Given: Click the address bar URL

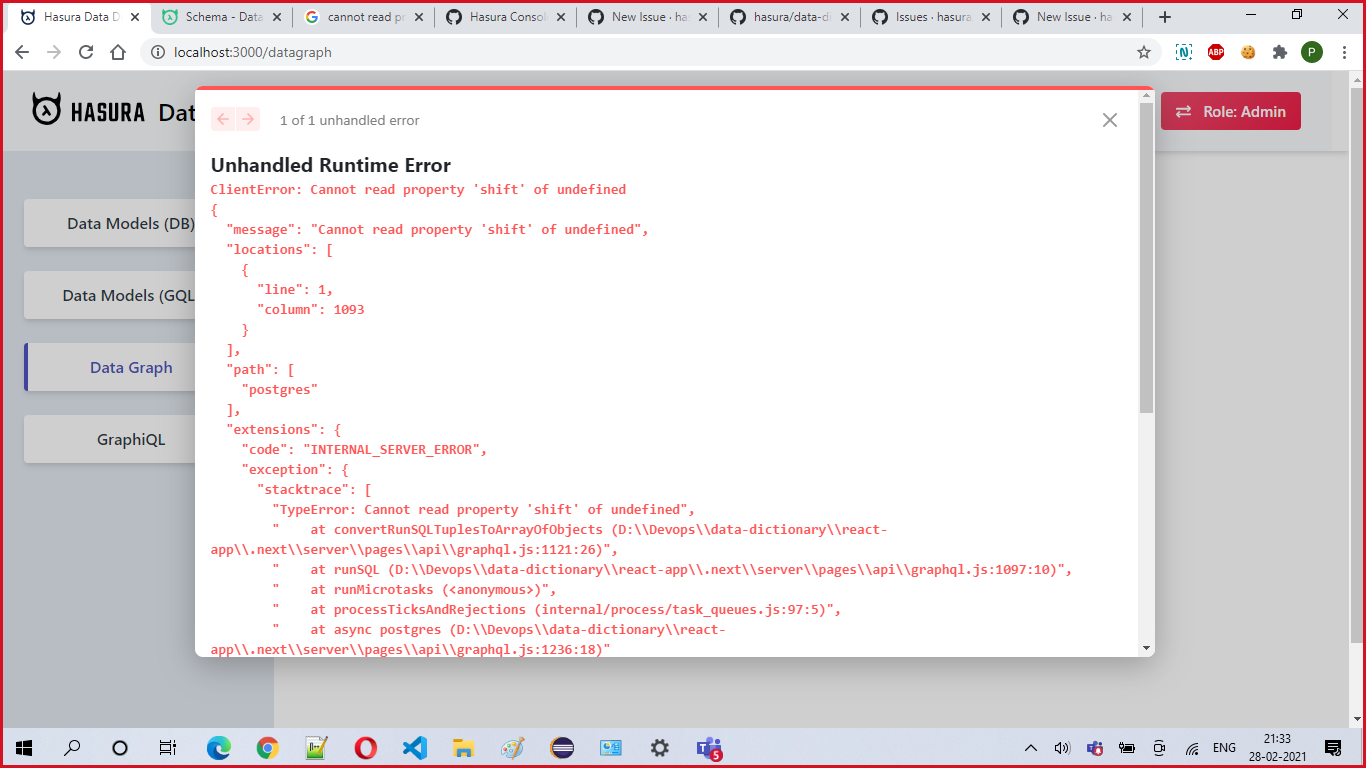Looking at the screenshot, I should pyautogui.click(x=253, y=52).
